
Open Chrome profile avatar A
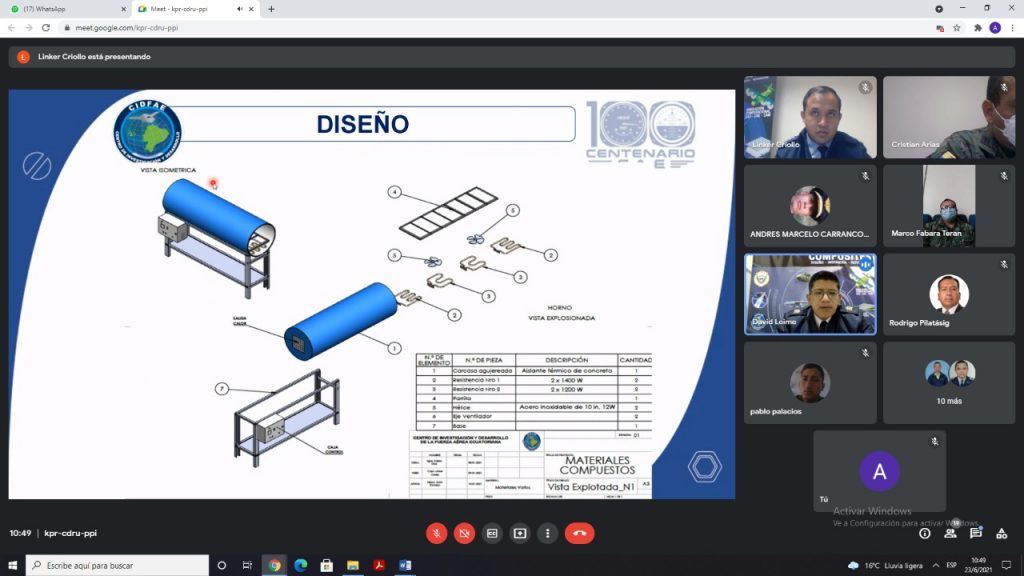tap(995, 28)
